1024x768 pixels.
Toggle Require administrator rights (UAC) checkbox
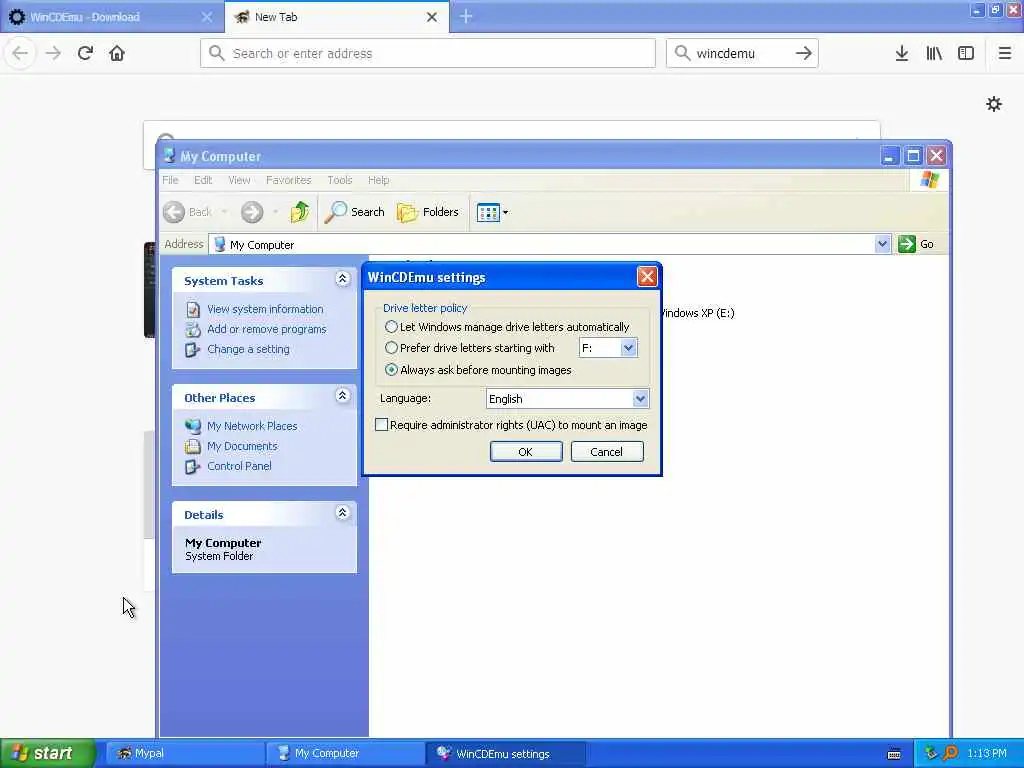pos(381,425)
